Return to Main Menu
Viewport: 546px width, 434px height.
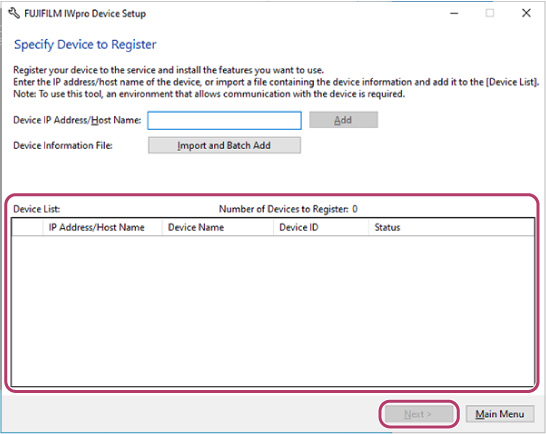[x=500, y=414]
